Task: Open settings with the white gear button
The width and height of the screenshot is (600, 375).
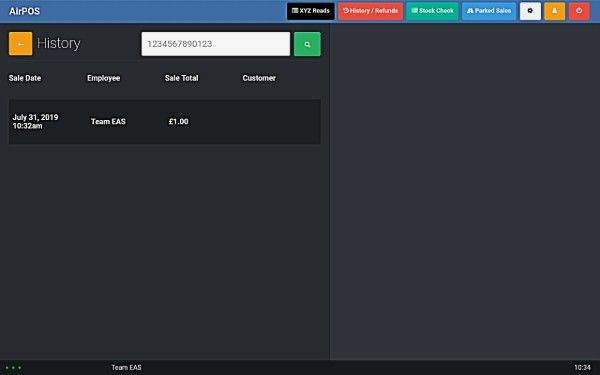Action: tap(530, 11)
